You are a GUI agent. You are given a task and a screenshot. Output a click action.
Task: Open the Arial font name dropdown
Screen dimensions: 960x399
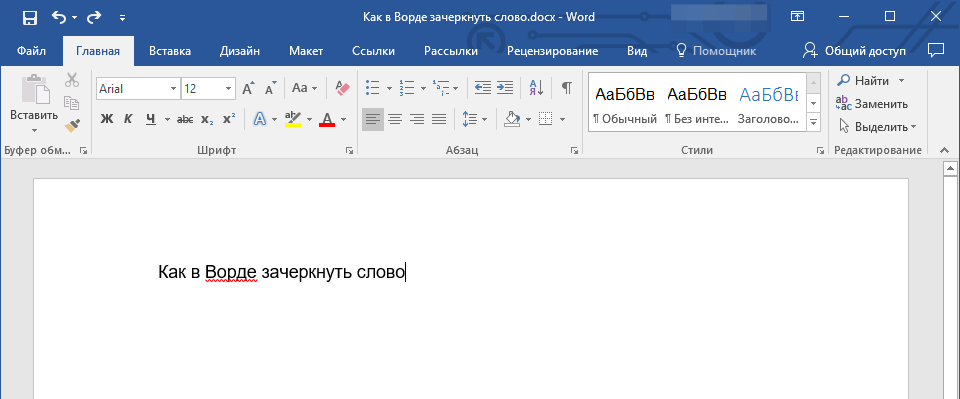tap(173, 89)
